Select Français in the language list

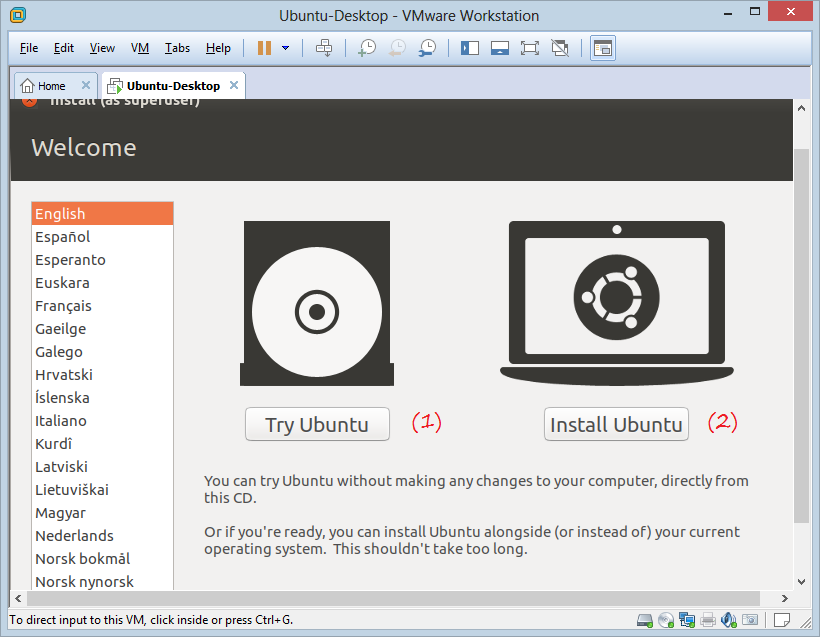point(102,306)
